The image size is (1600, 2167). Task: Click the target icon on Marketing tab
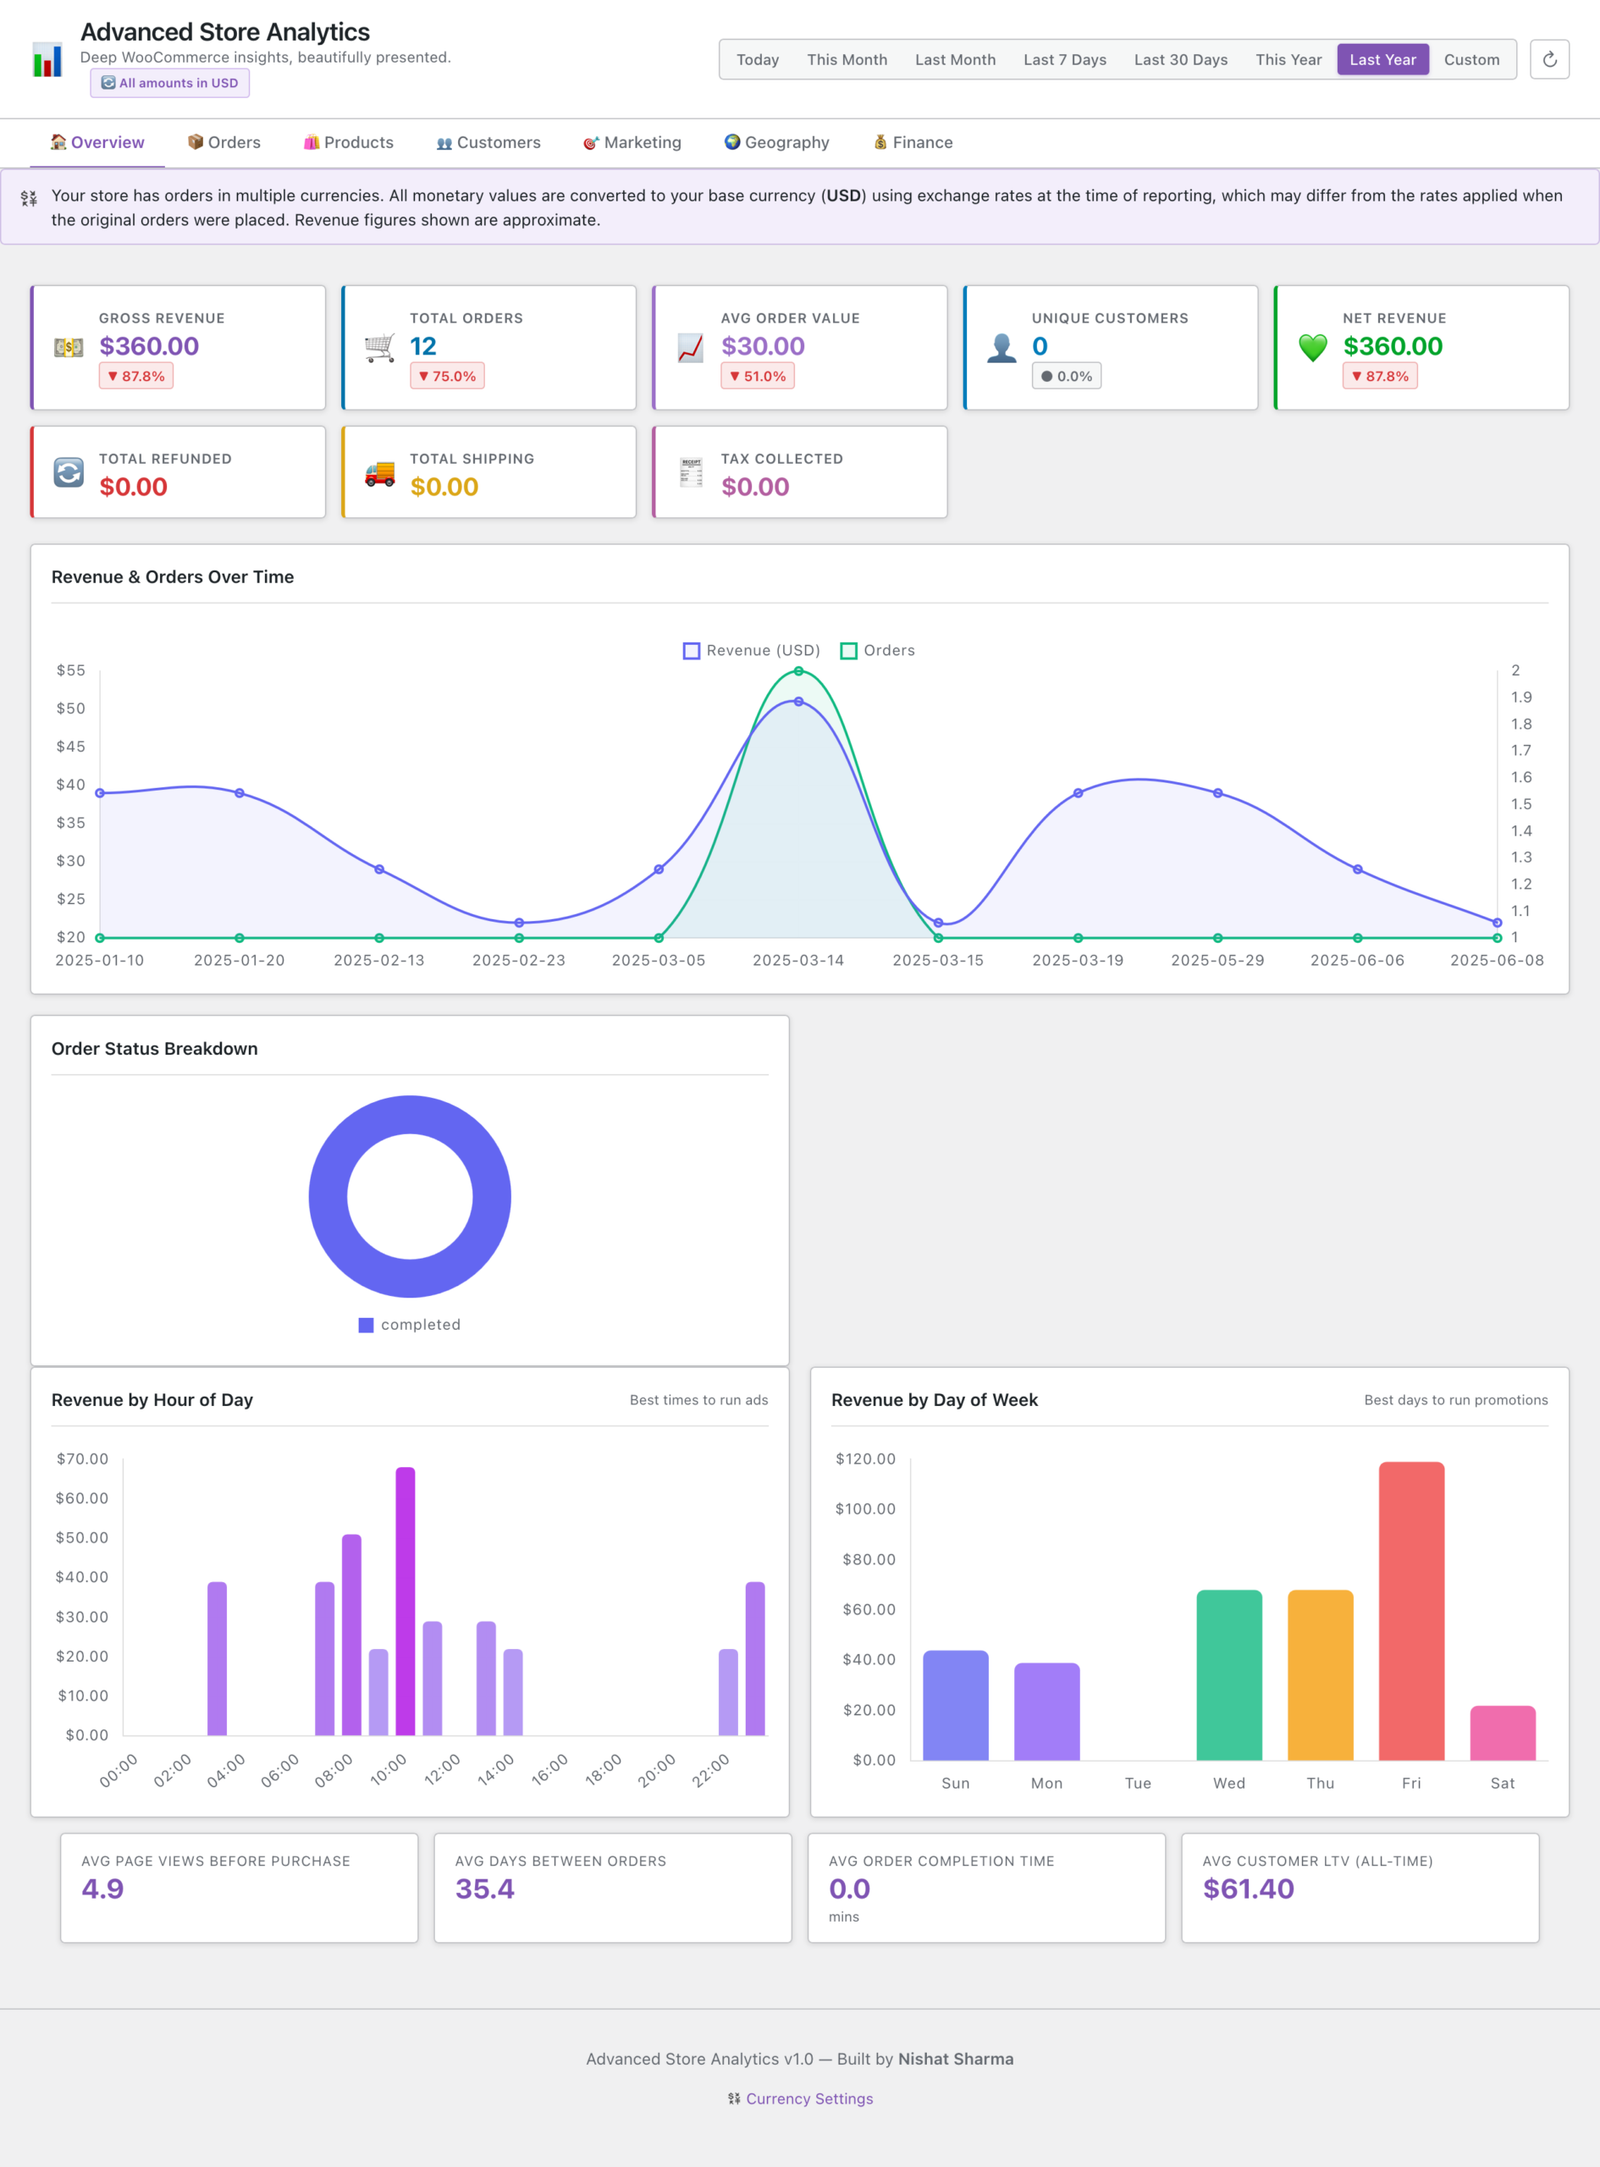pos(592,143)
